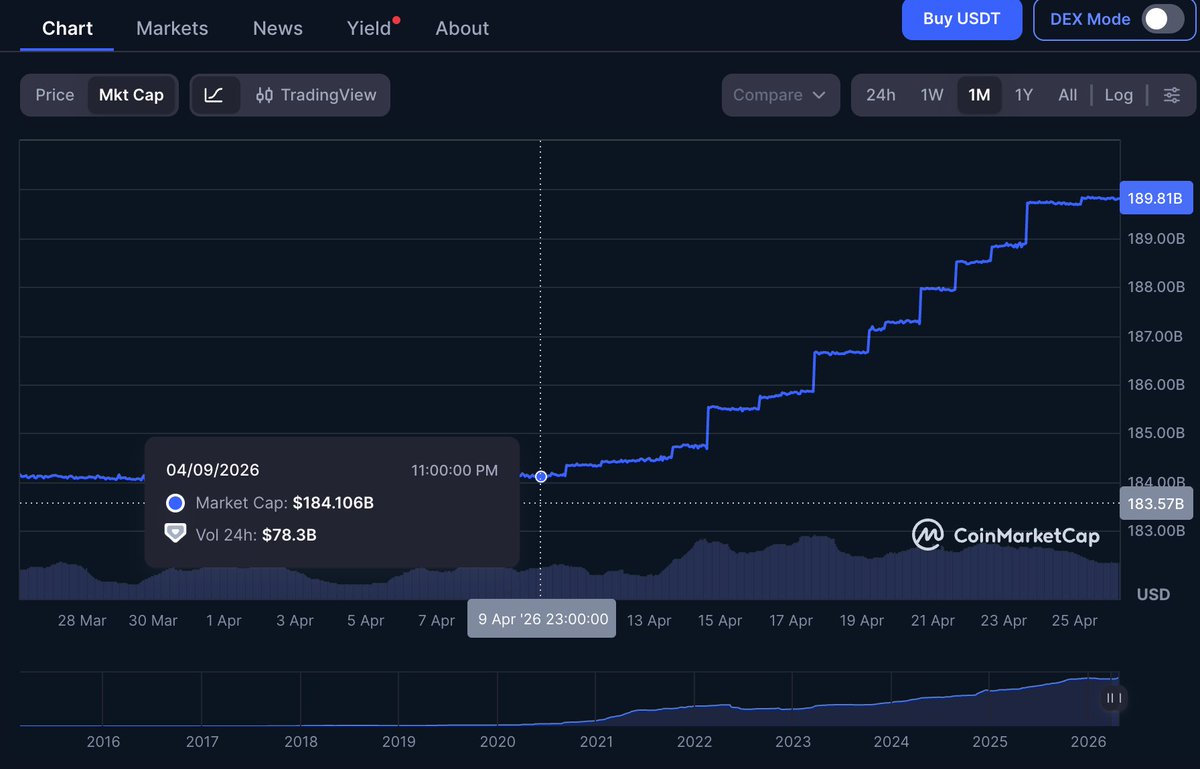The height and width of the screenshot is (769, 1200).
Task: Click the 28 Mar x-axis label
Action: [x=82, y=620]
